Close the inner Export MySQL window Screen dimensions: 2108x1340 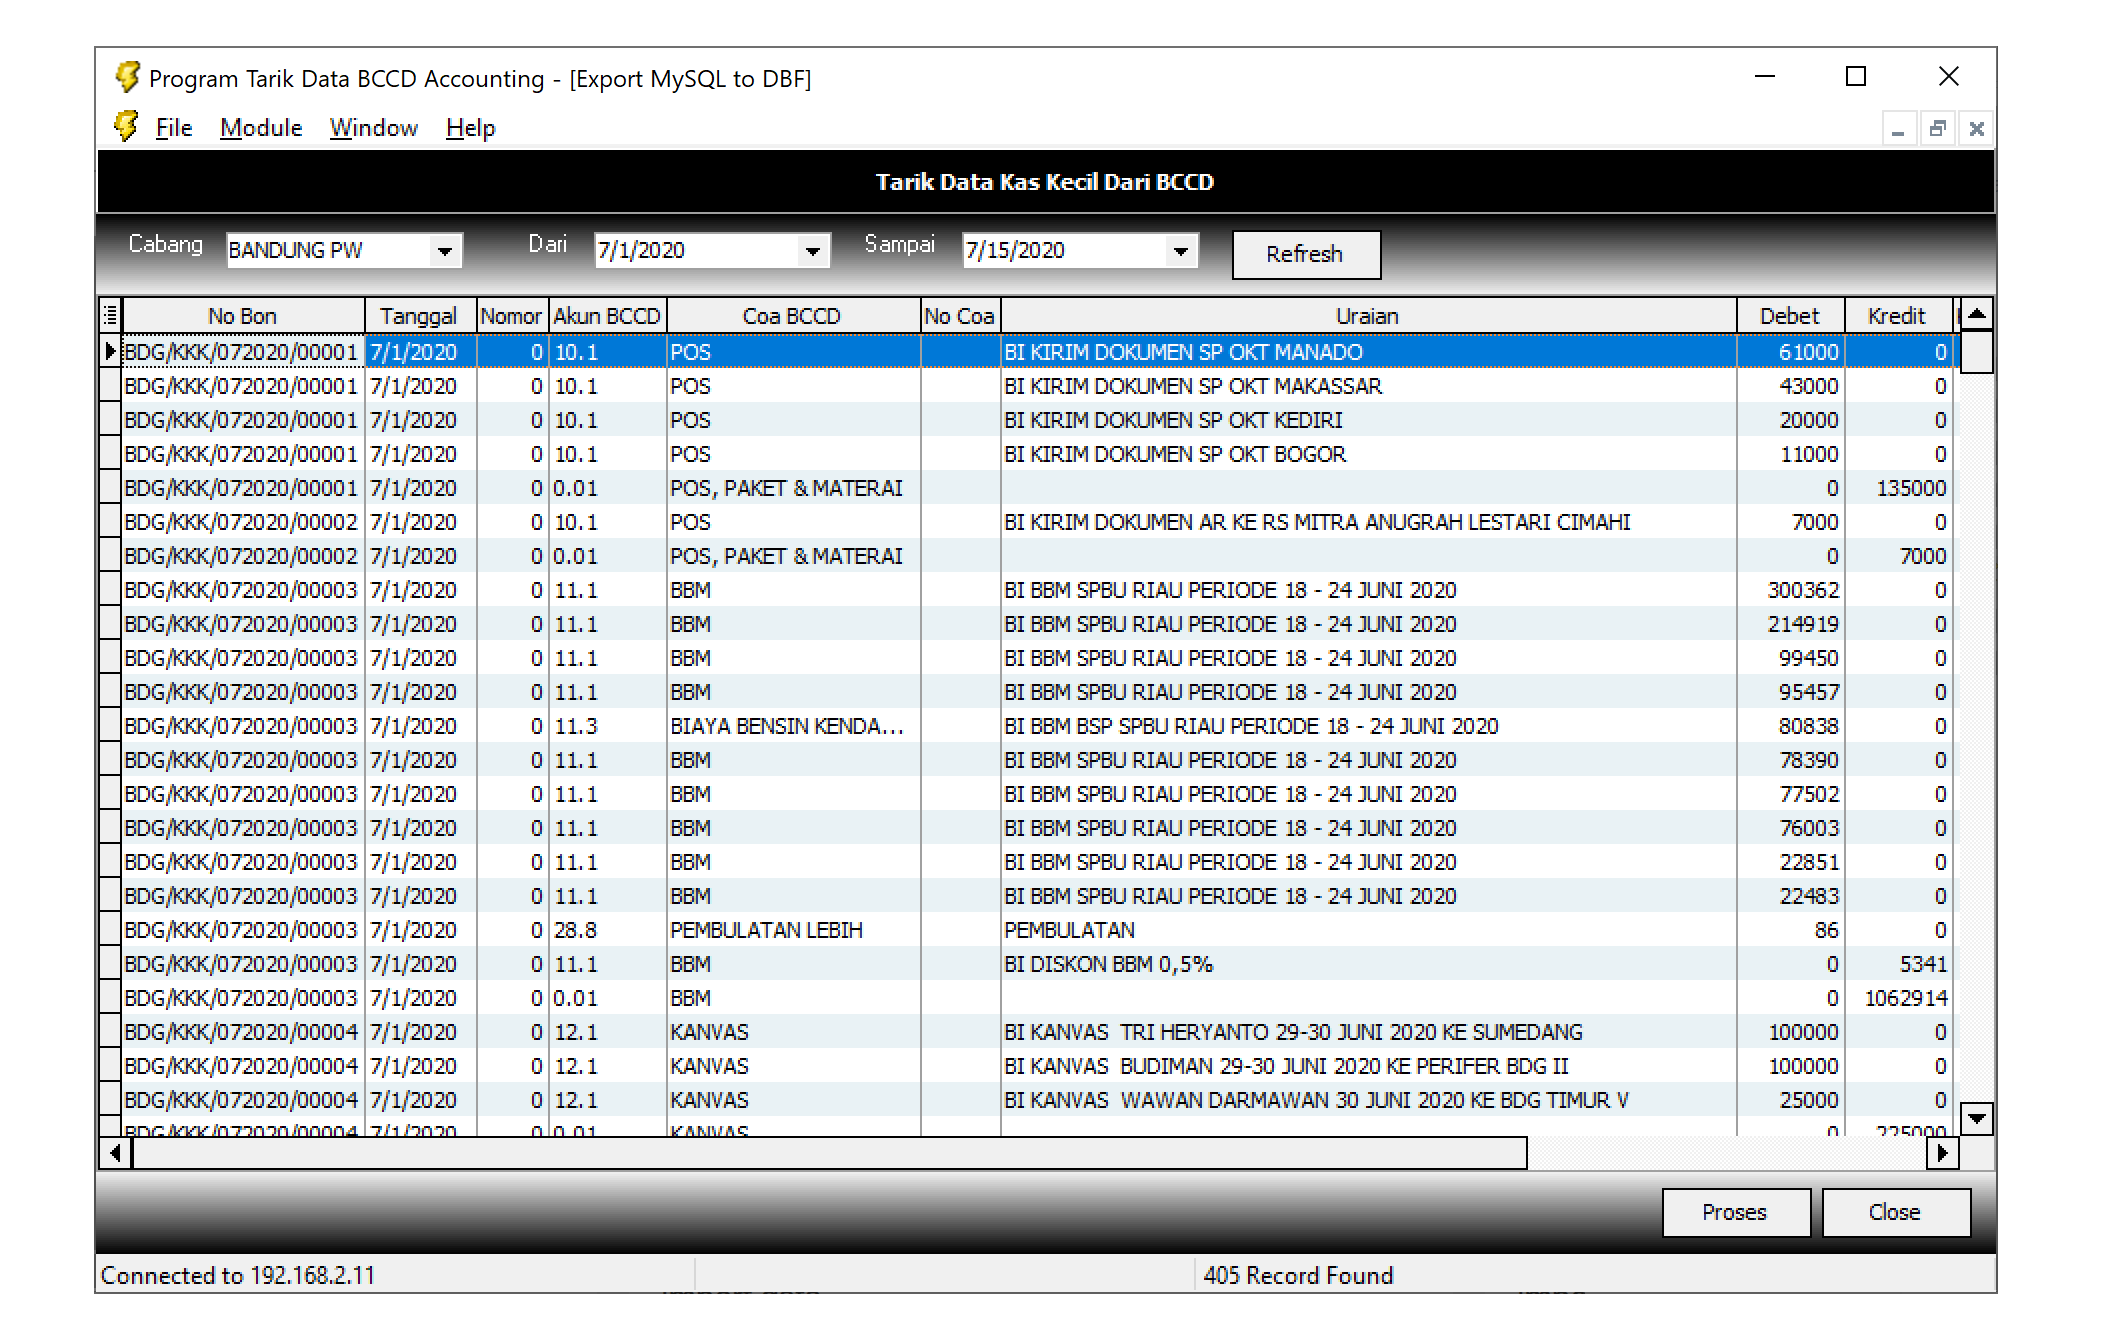click(x=1976, y=129)
